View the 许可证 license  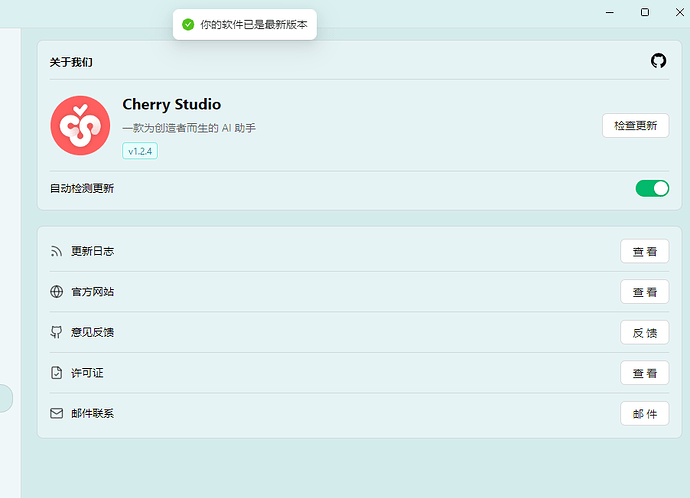(645, 373)
